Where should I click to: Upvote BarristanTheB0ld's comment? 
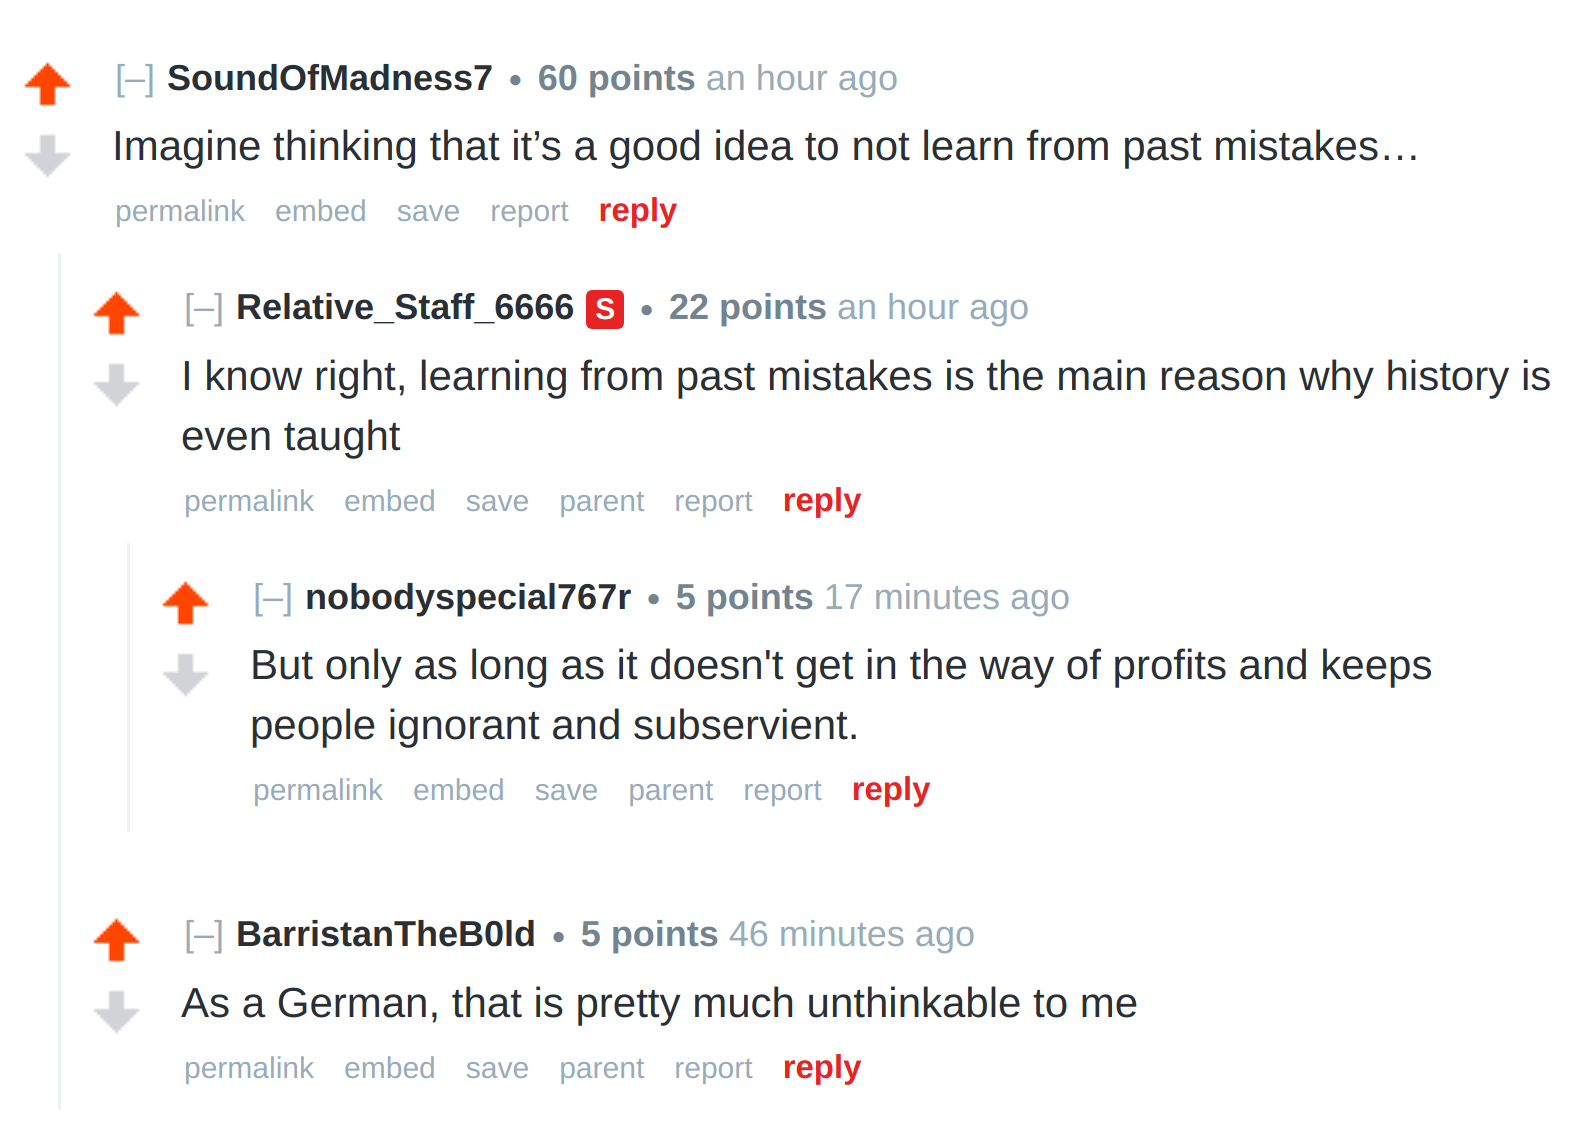[x=116, y=940]
